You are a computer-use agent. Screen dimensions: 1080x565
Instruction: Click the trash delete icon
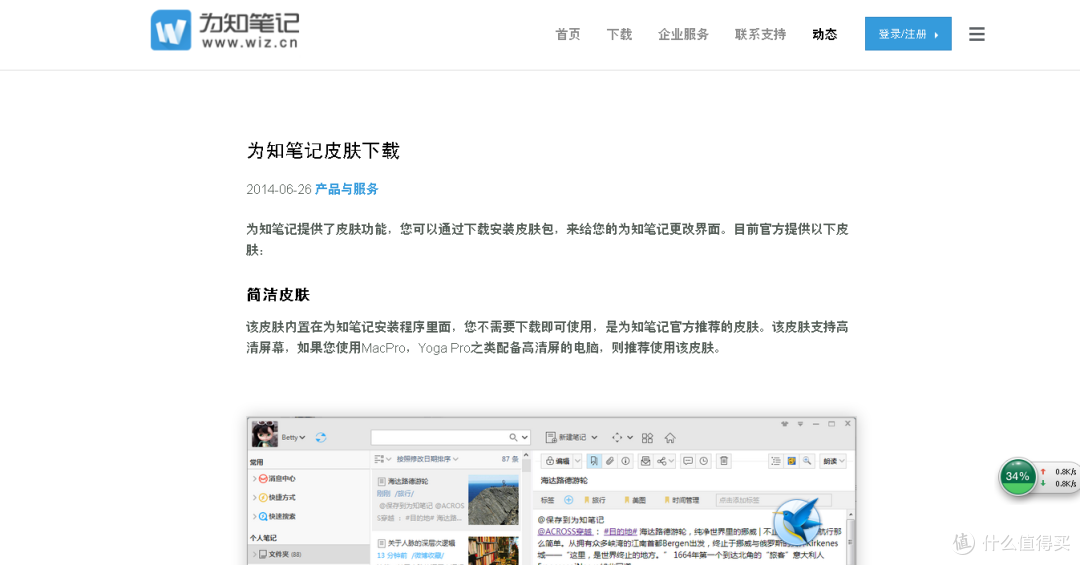click(724, 461)
